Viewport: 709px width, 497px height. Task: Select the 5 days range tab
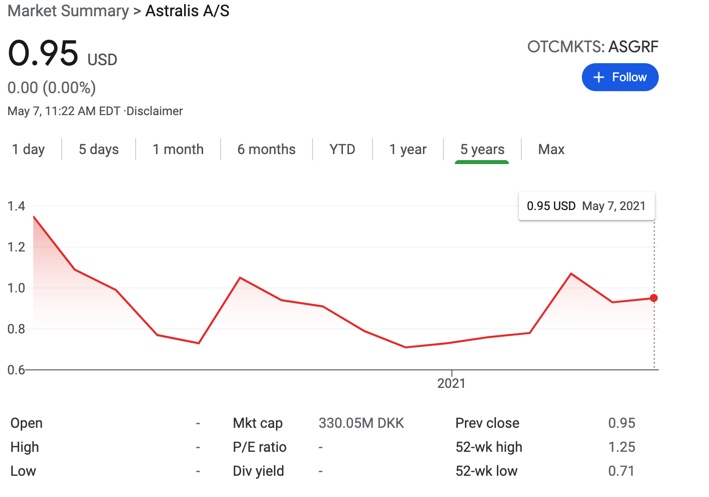point(98,149)
